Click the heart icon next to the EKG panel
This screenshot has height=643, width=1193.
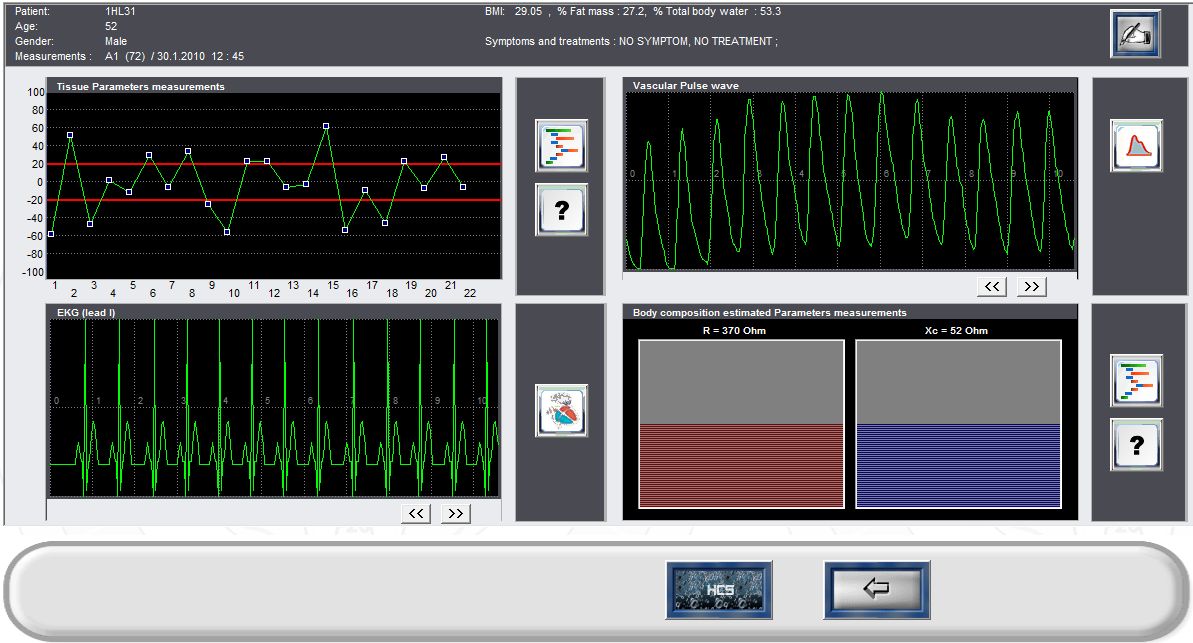click(x=561, y=410)
